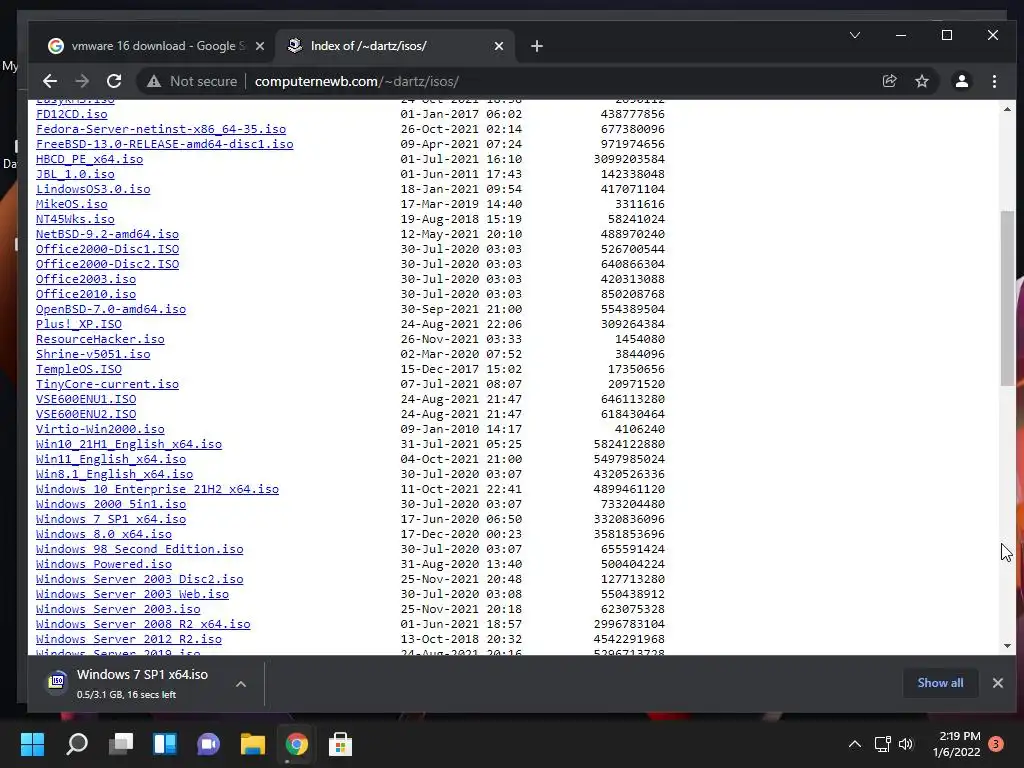Open Windows_7_SP1_x64.iso link
Viewport: 1024px width, 768px height.
pos(111,520)
